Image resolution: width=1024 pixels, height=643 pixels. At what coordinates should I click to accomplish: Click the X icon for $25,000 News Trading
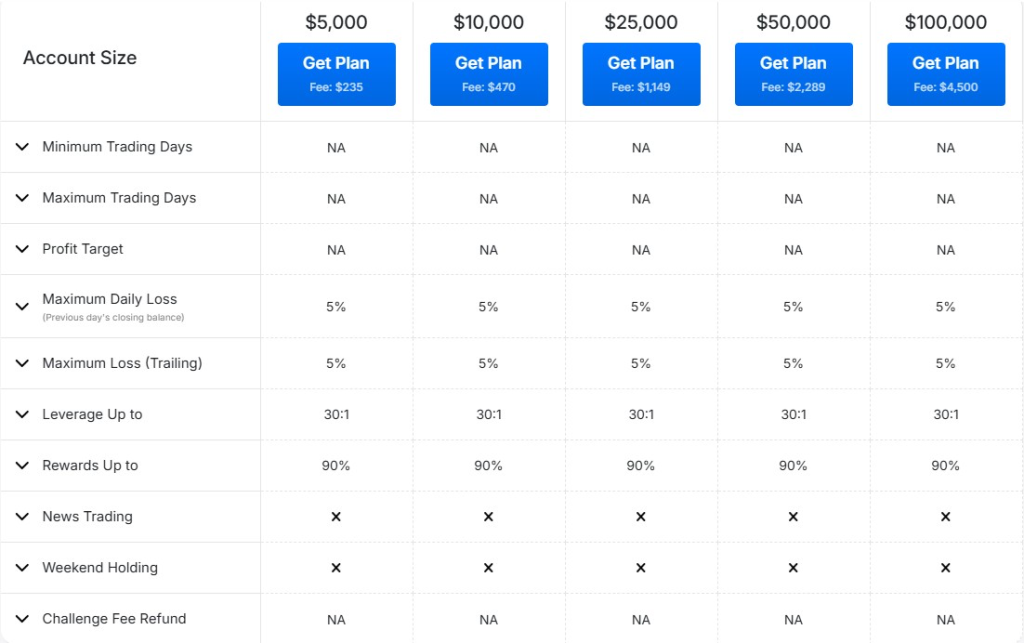click(x=641, y=517)
